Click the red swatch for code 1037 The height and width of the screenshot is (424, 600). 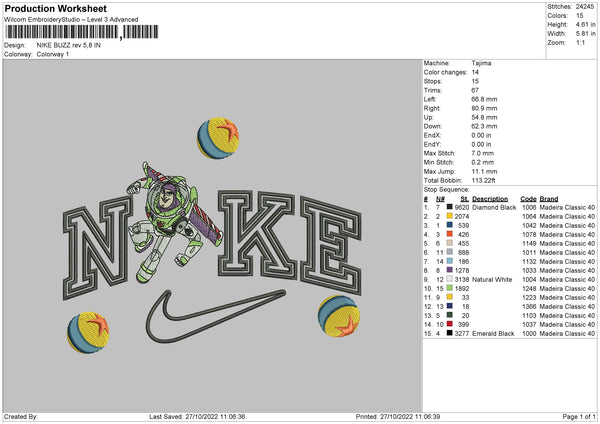click(450, 324)
